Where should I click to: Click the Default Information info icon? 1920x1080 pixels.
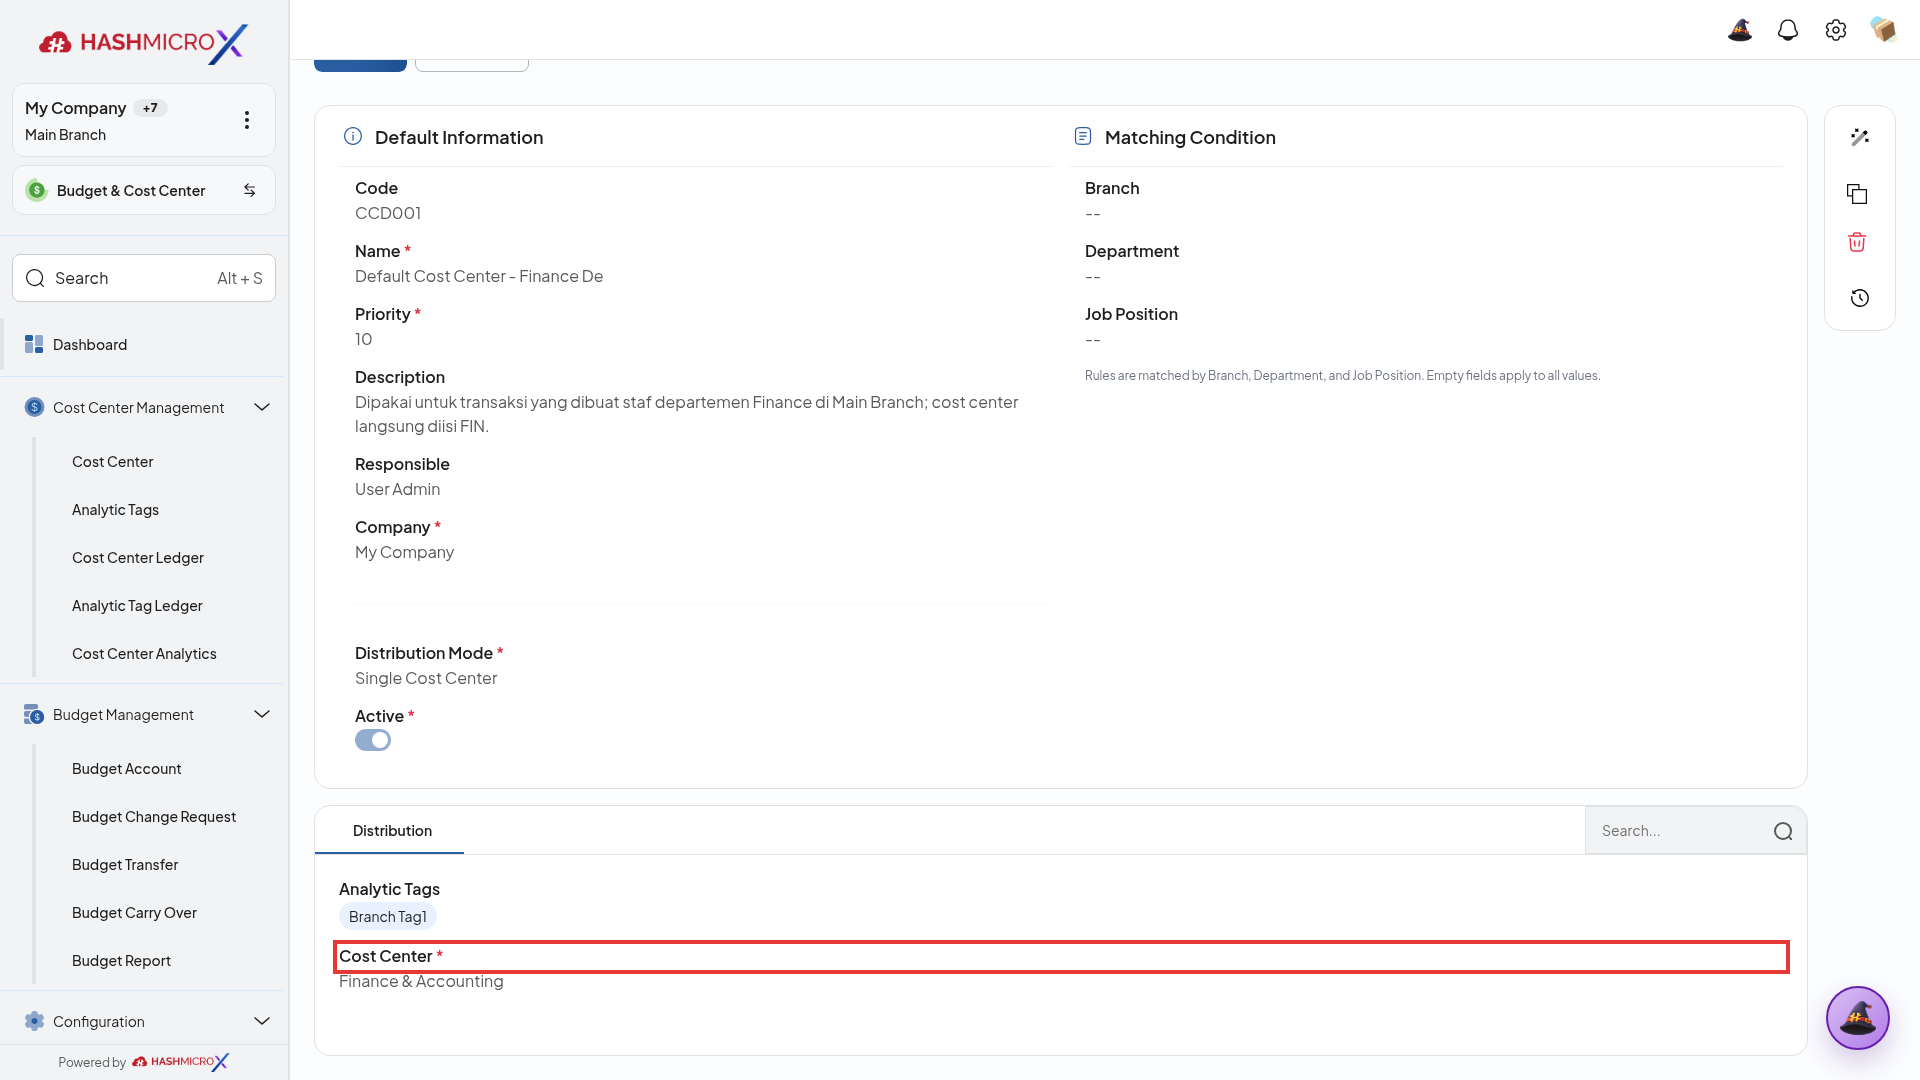click(353, 136)
